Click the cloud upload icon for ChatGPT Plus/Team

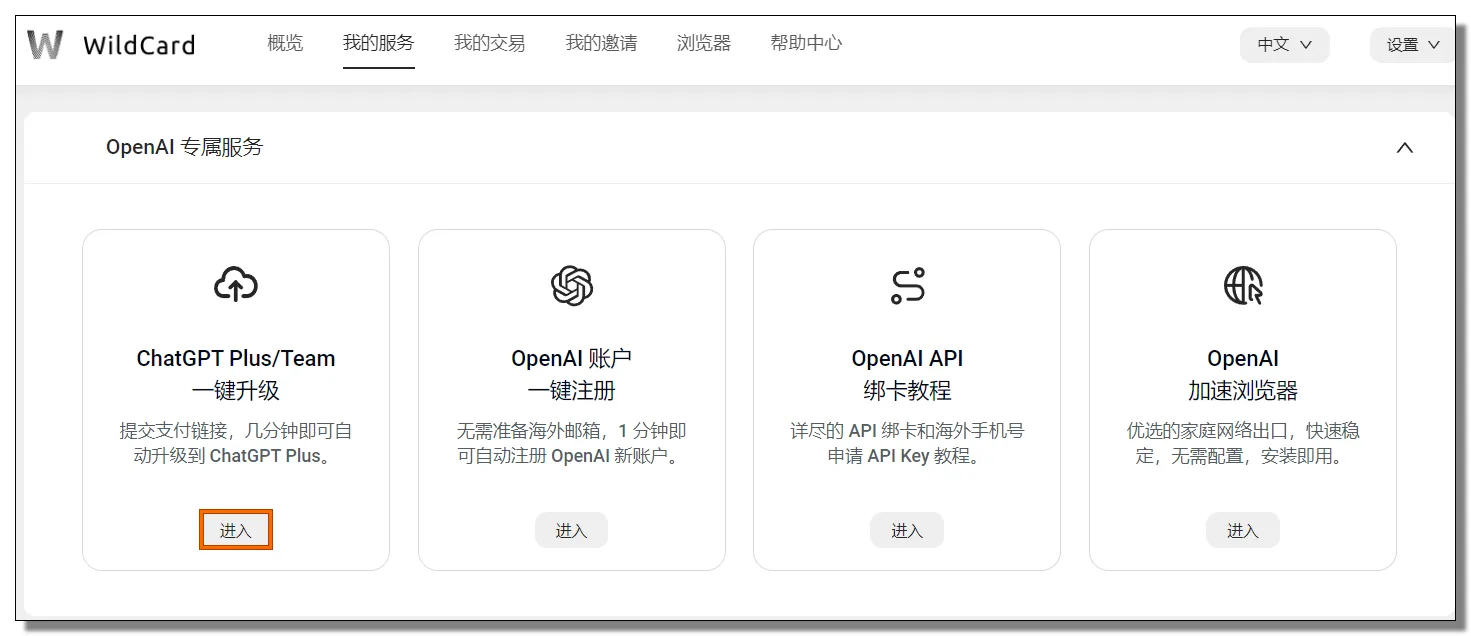[236, 285]
